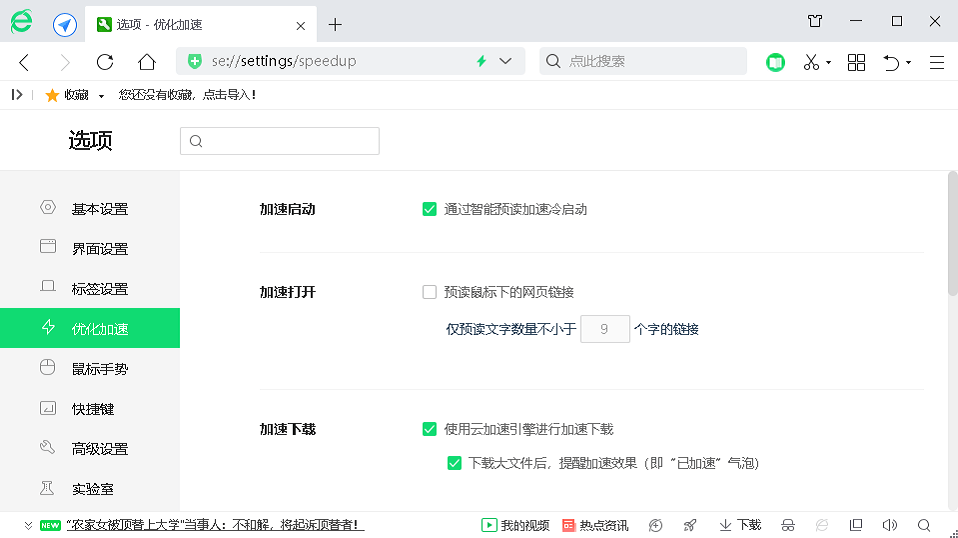The image size is (958, 538).
Task: Click the vertical scrollbar of settings page
Action: [x=953, y=235]
